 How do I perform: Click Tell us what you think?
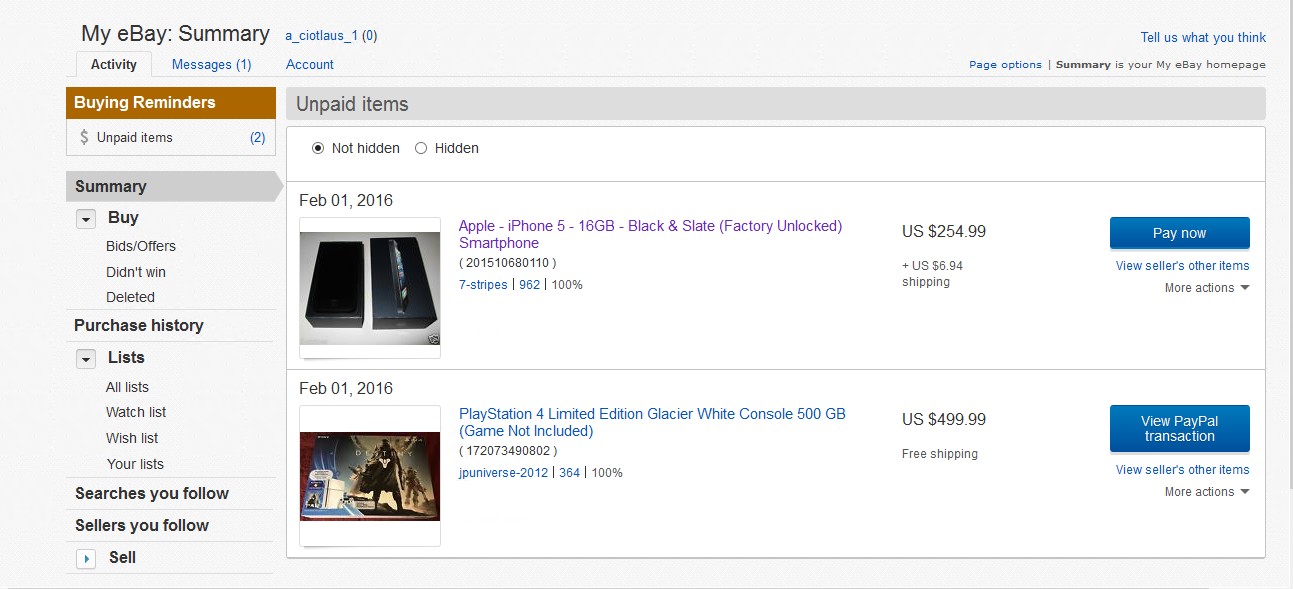click(x=1203, y=38)
